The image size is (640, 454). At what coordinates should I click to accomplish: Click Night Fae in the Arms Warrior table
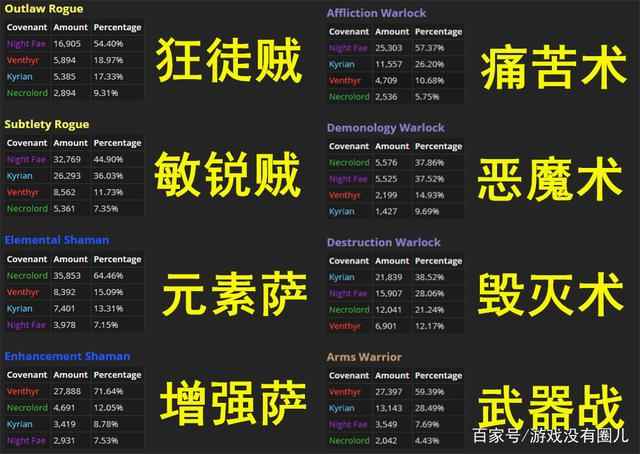point(348,424)
